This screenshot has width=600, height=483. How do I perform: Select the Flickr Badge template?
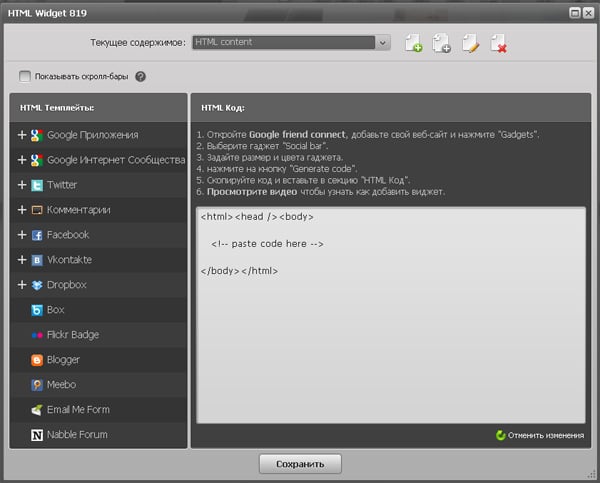[72, 335]
